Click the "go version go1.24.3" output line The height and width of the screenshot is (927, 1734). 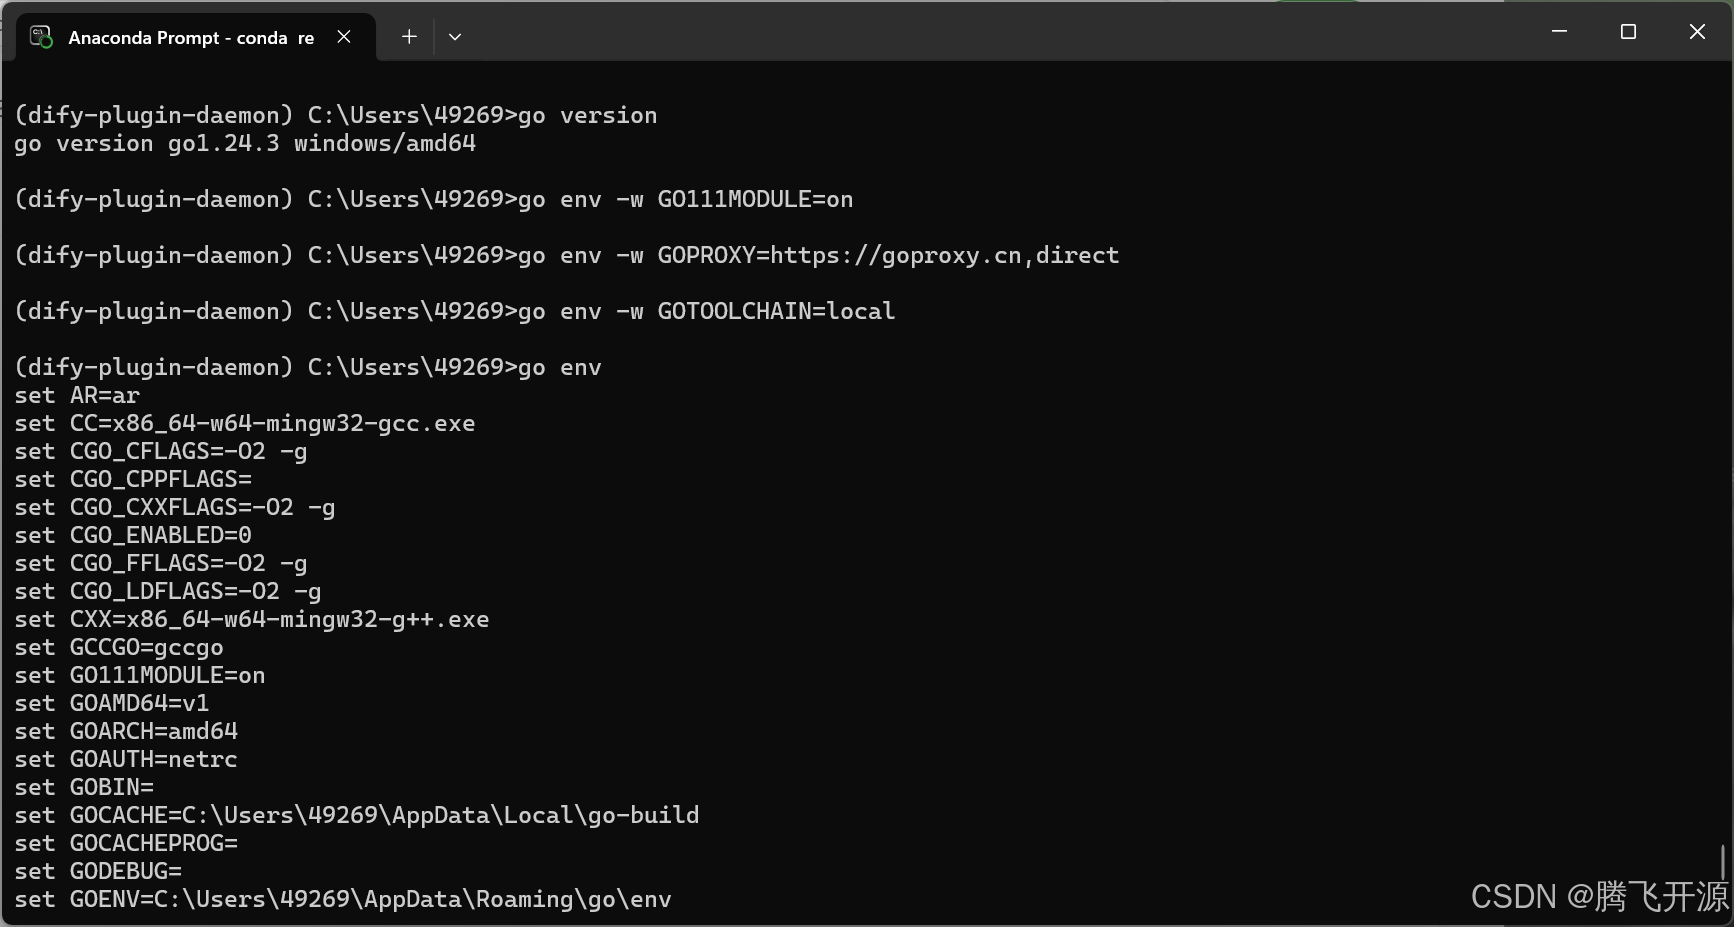[243, 143]
